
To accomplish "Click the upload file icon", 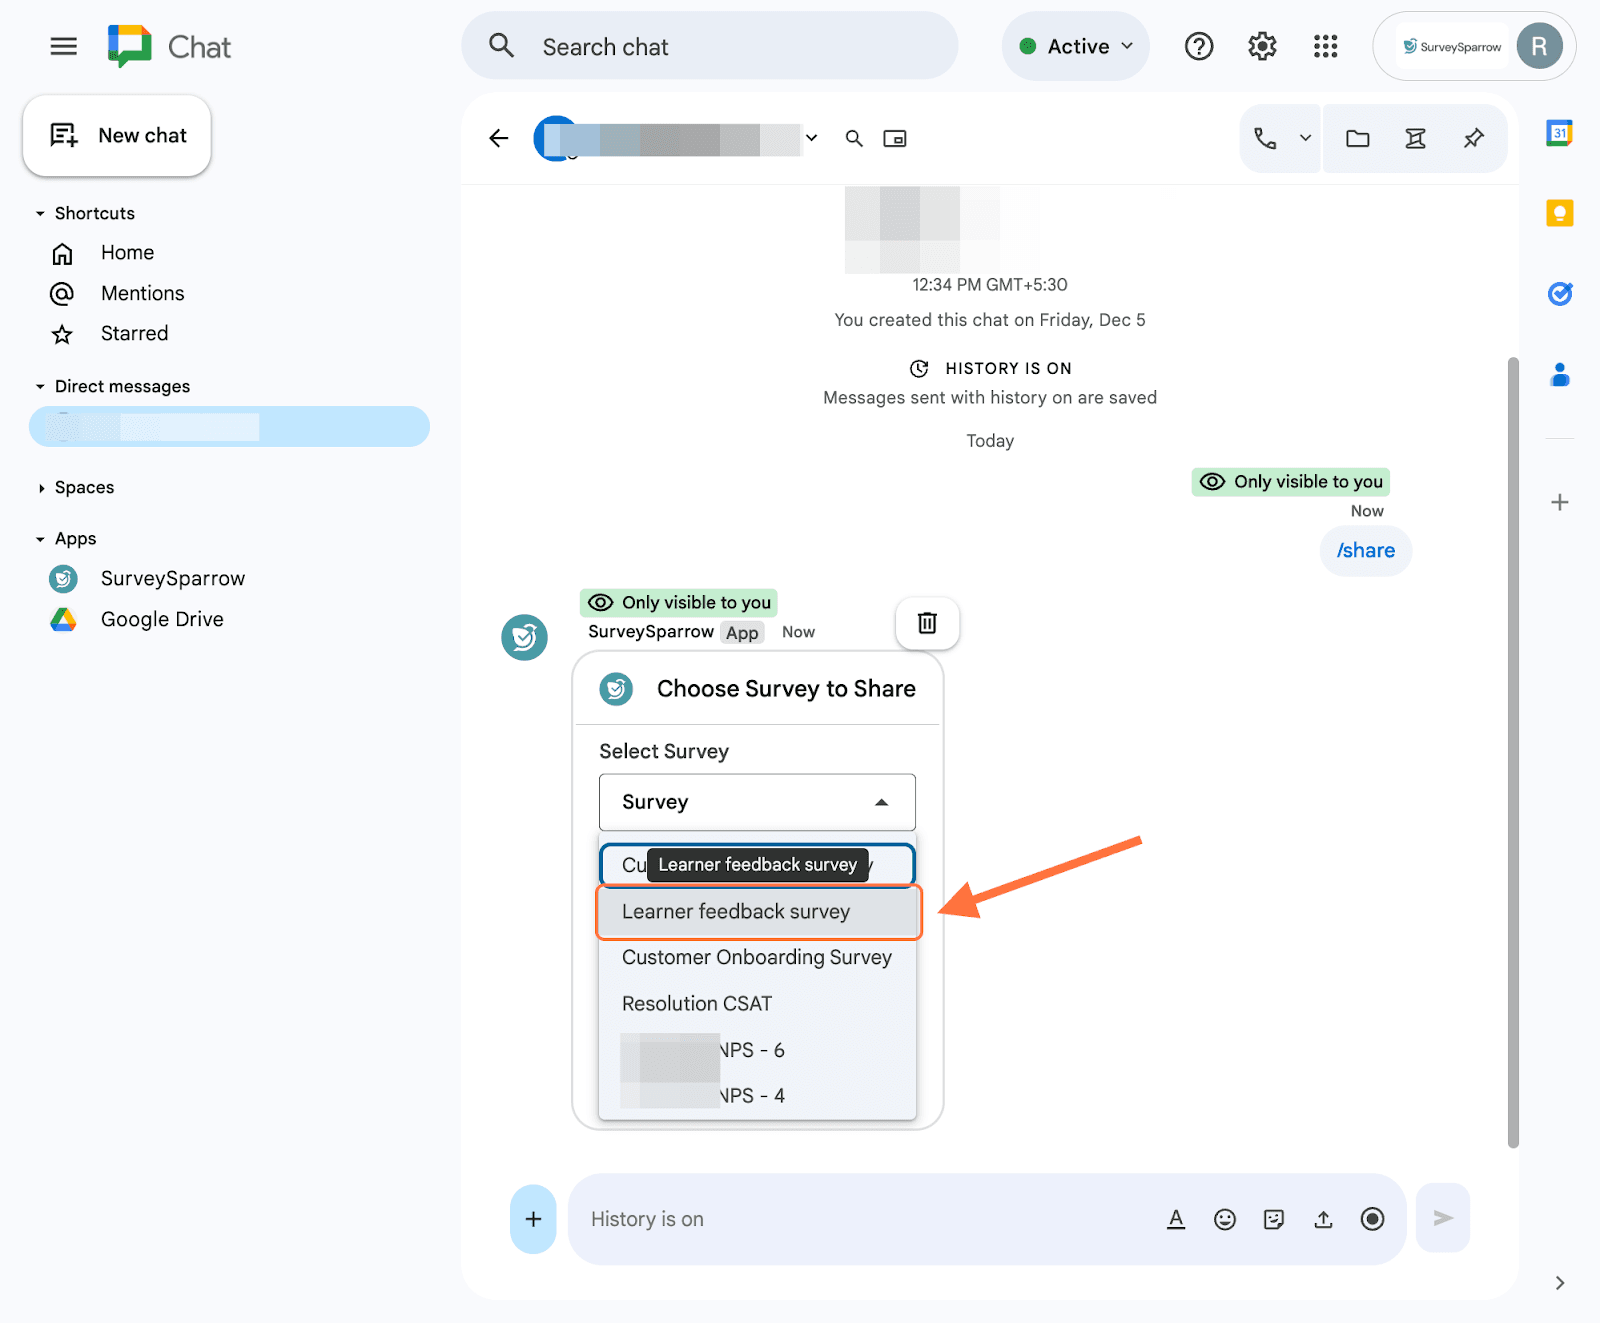I will [1323, 1219].
